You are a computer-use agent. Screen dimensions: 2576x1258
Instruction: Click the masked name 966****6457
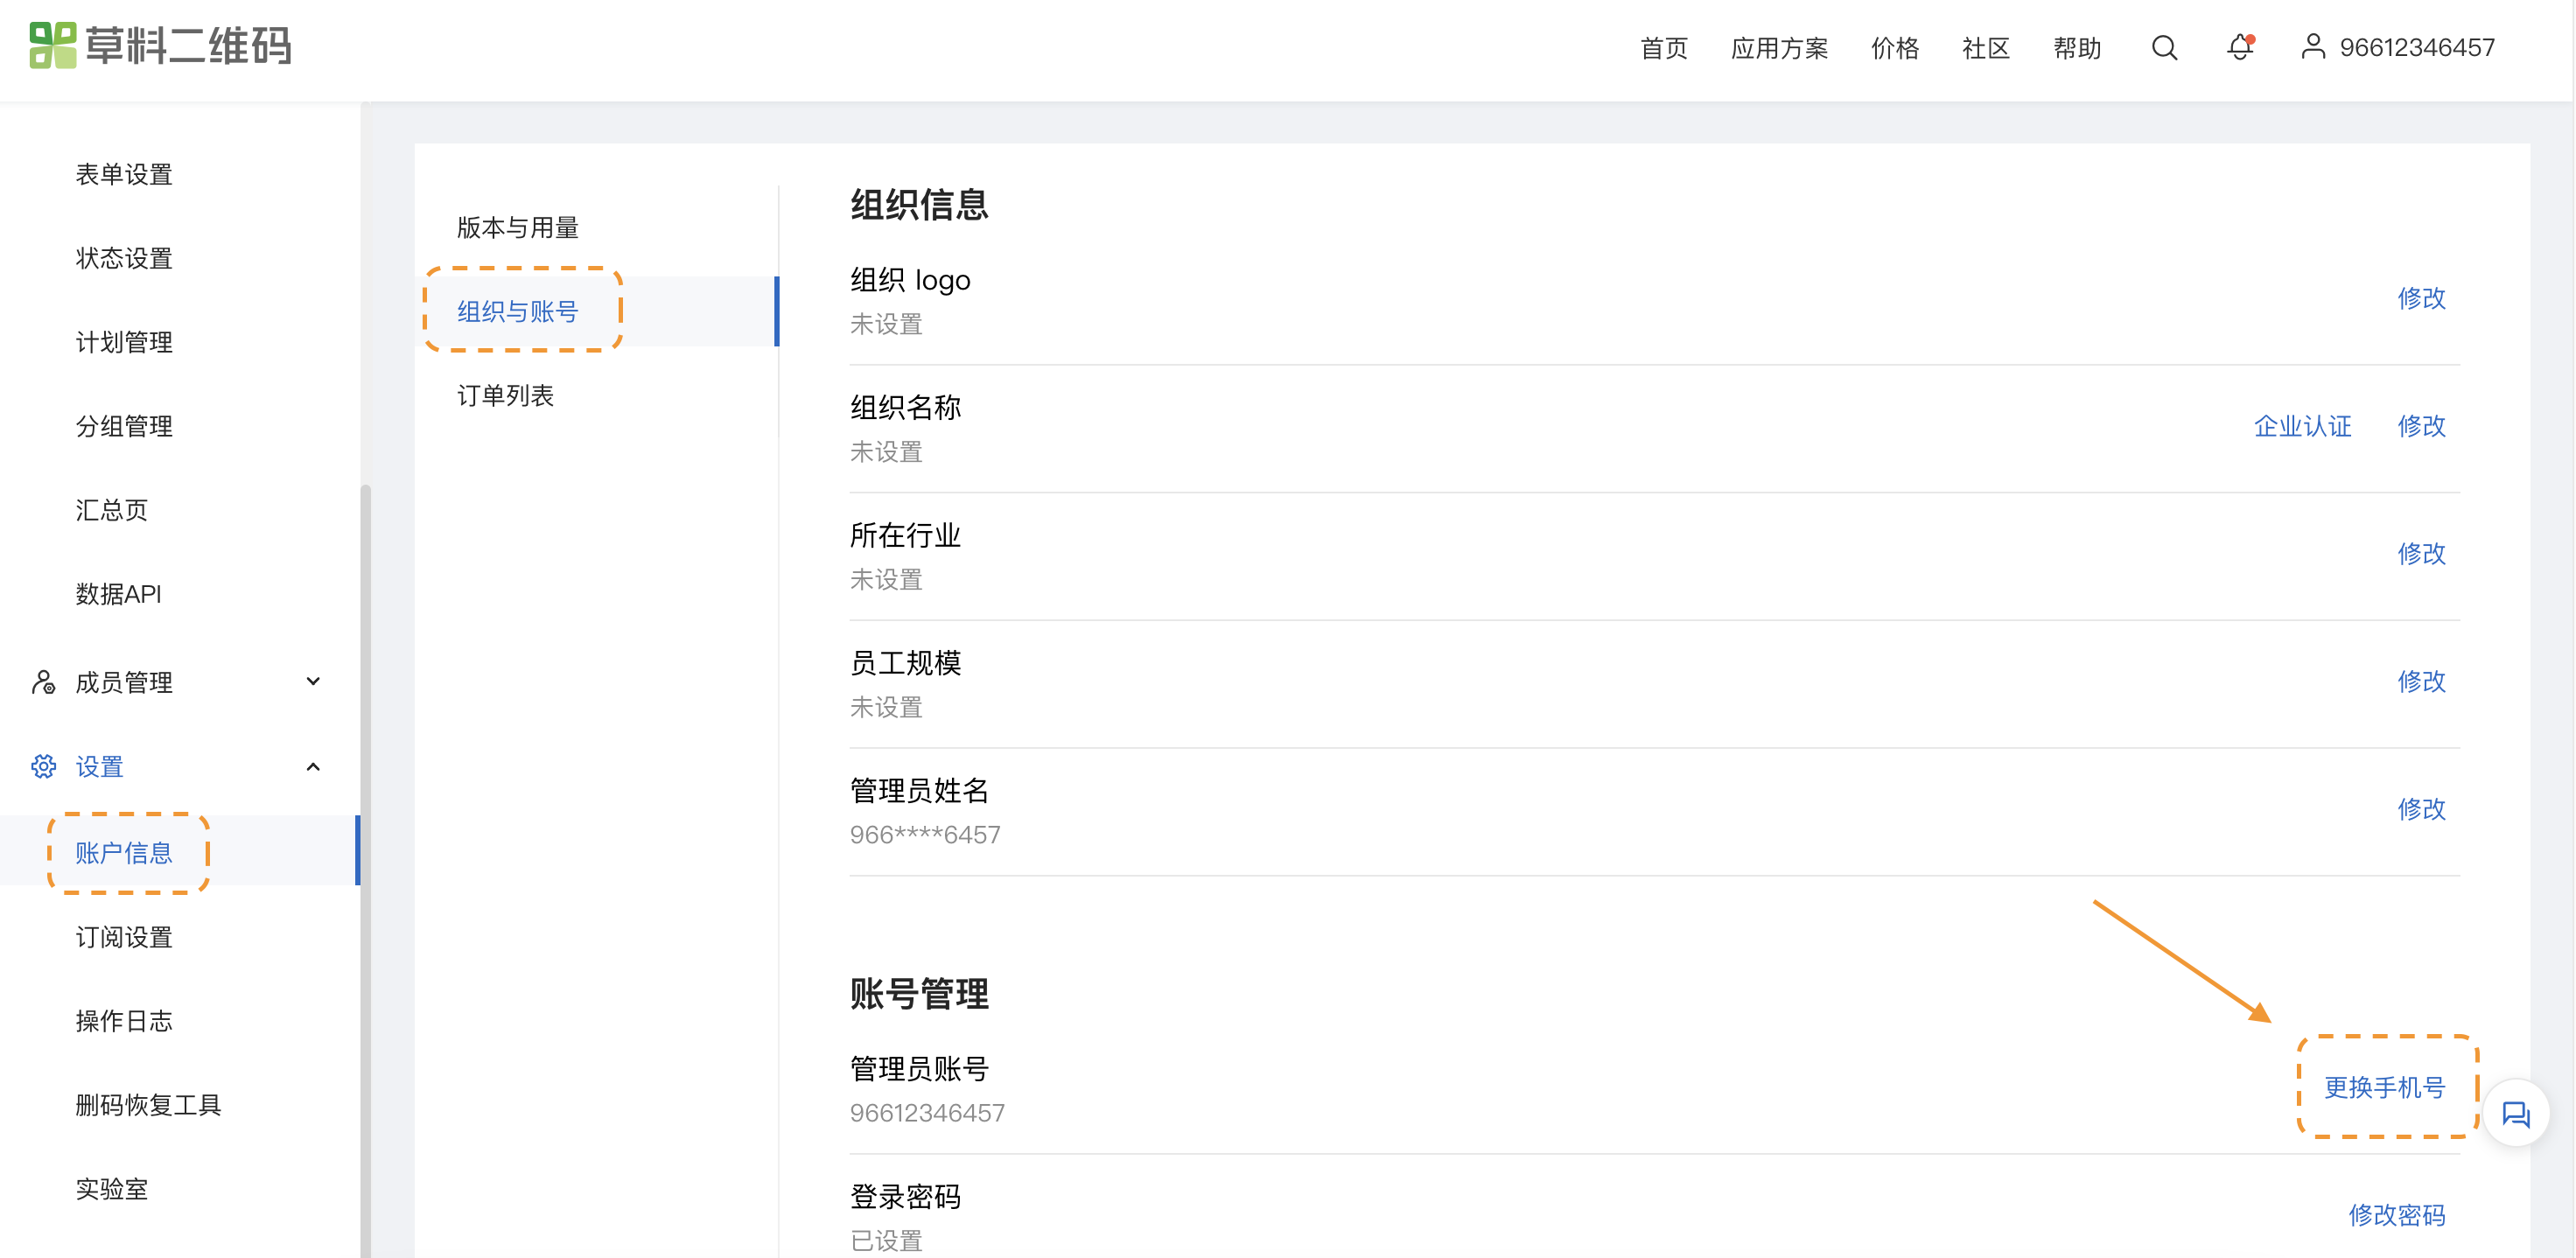tap(925, 835)
